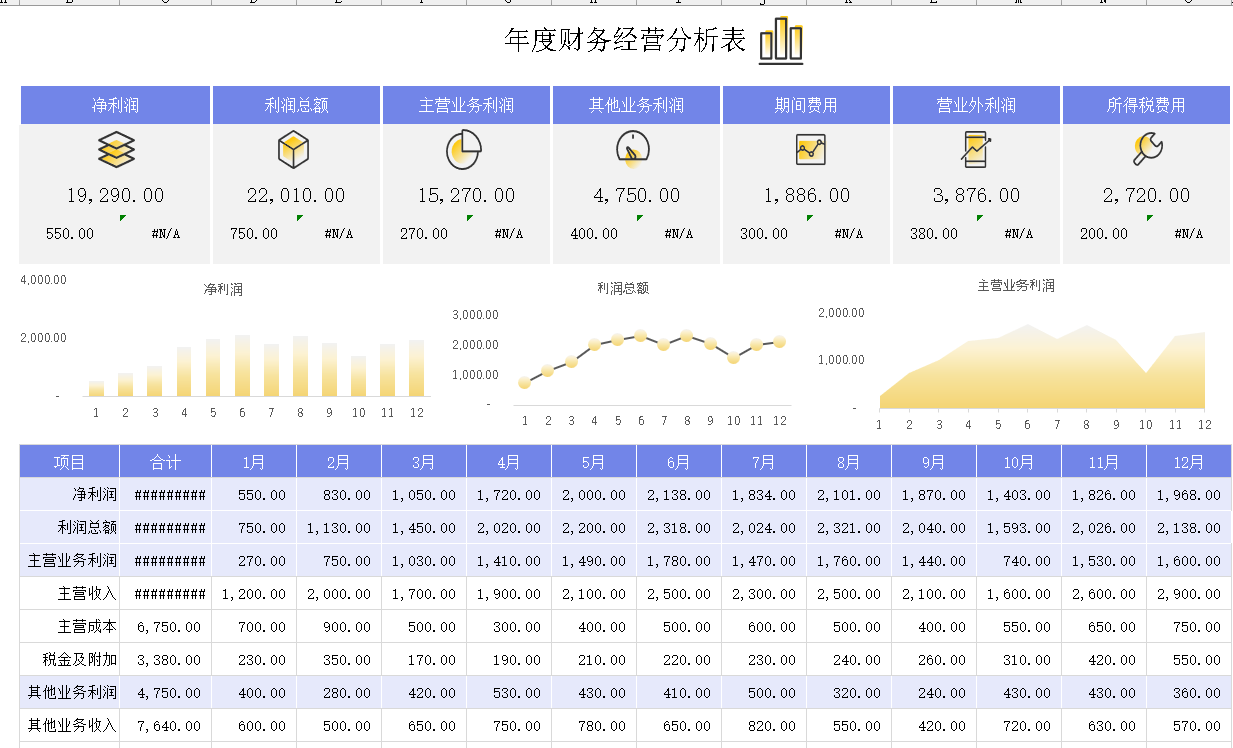
Task: Click the 12月 column header in the table
Action: (x=1188, y=462)
